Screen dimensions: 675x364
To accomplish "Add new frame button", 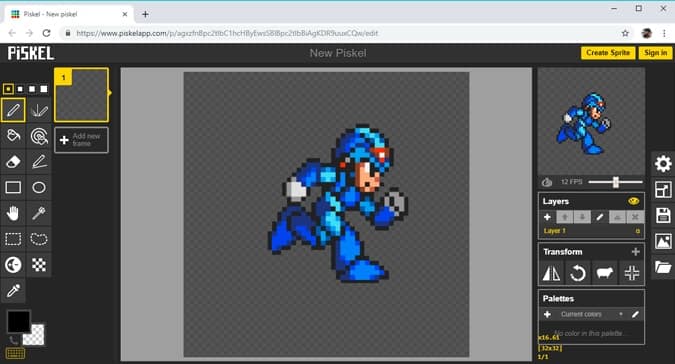I will pos(81,140).
